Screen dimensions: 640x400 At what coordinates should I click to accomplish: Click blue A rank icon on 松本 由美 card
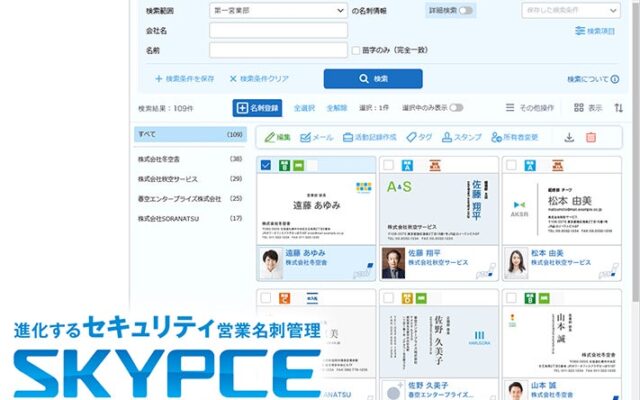point(530,165)
